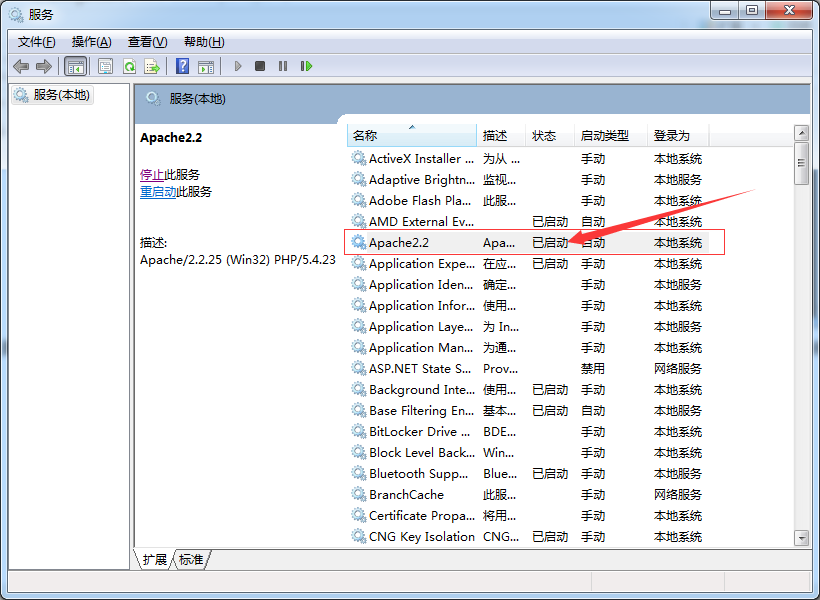Image resolution: width=820 pixels, height=600 pixels.
Task: Click the gear icon beside Bluetooth Support
Action: pos(358,473)
